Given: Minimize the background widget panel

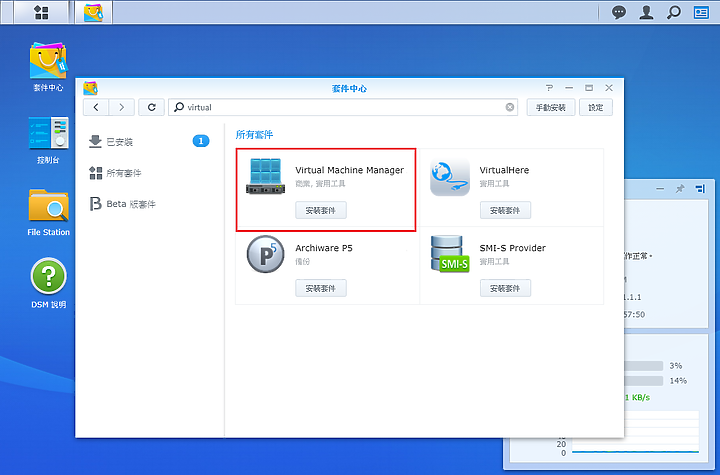Looking at the screenshot, I should pyautogui.click(x=660, y=189).
